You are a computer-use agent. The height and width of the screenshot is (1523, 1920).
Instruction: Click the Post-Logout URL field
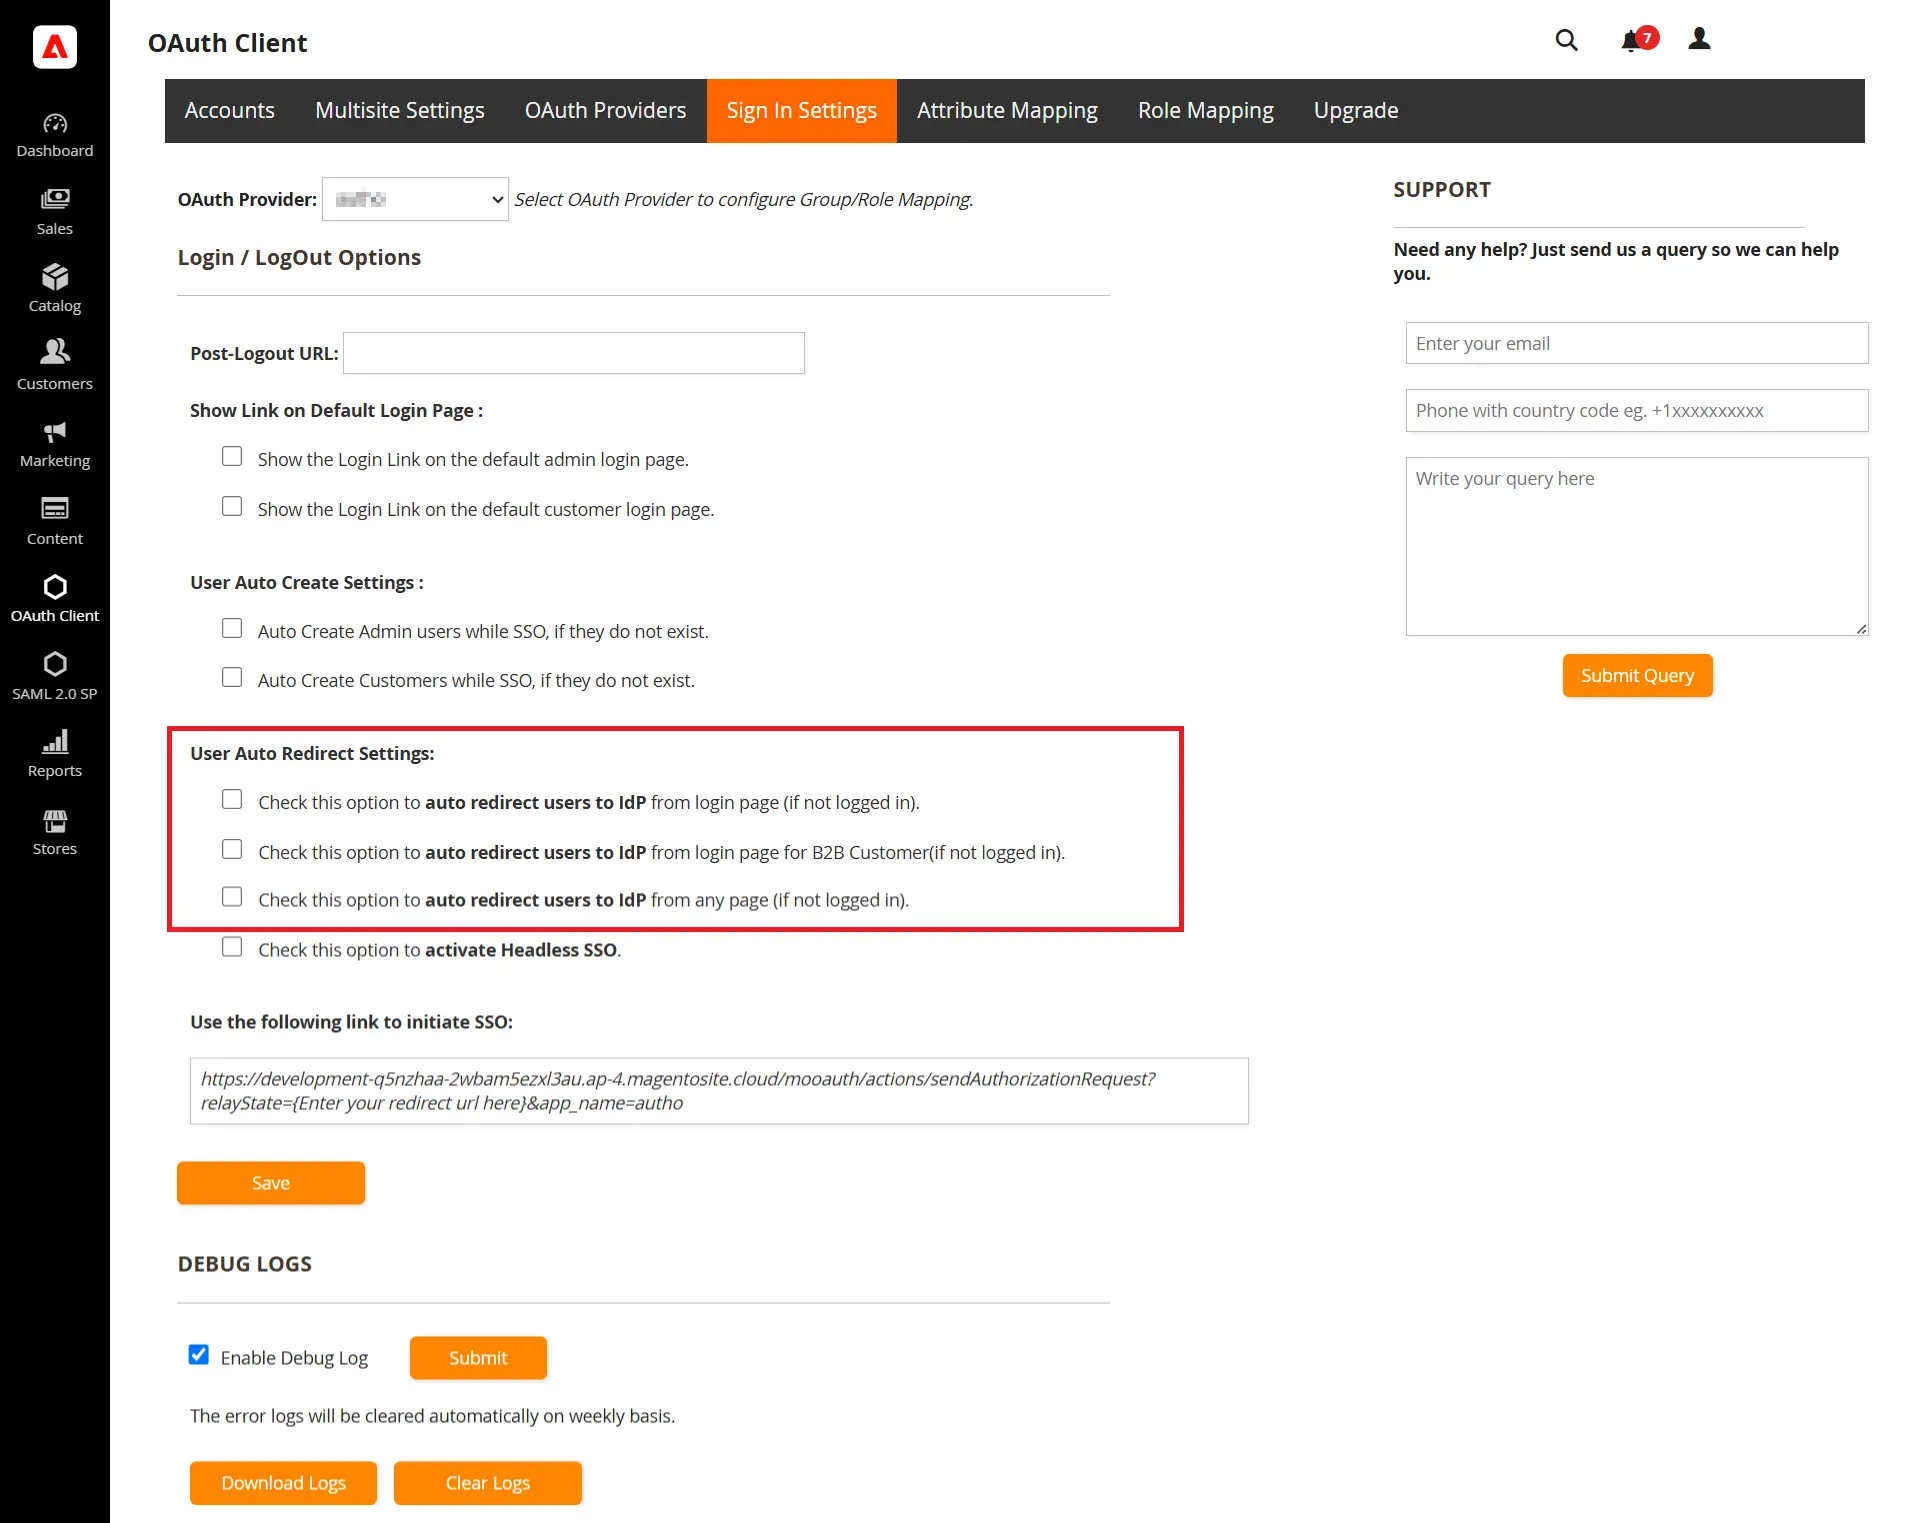[x=574, y=353]
